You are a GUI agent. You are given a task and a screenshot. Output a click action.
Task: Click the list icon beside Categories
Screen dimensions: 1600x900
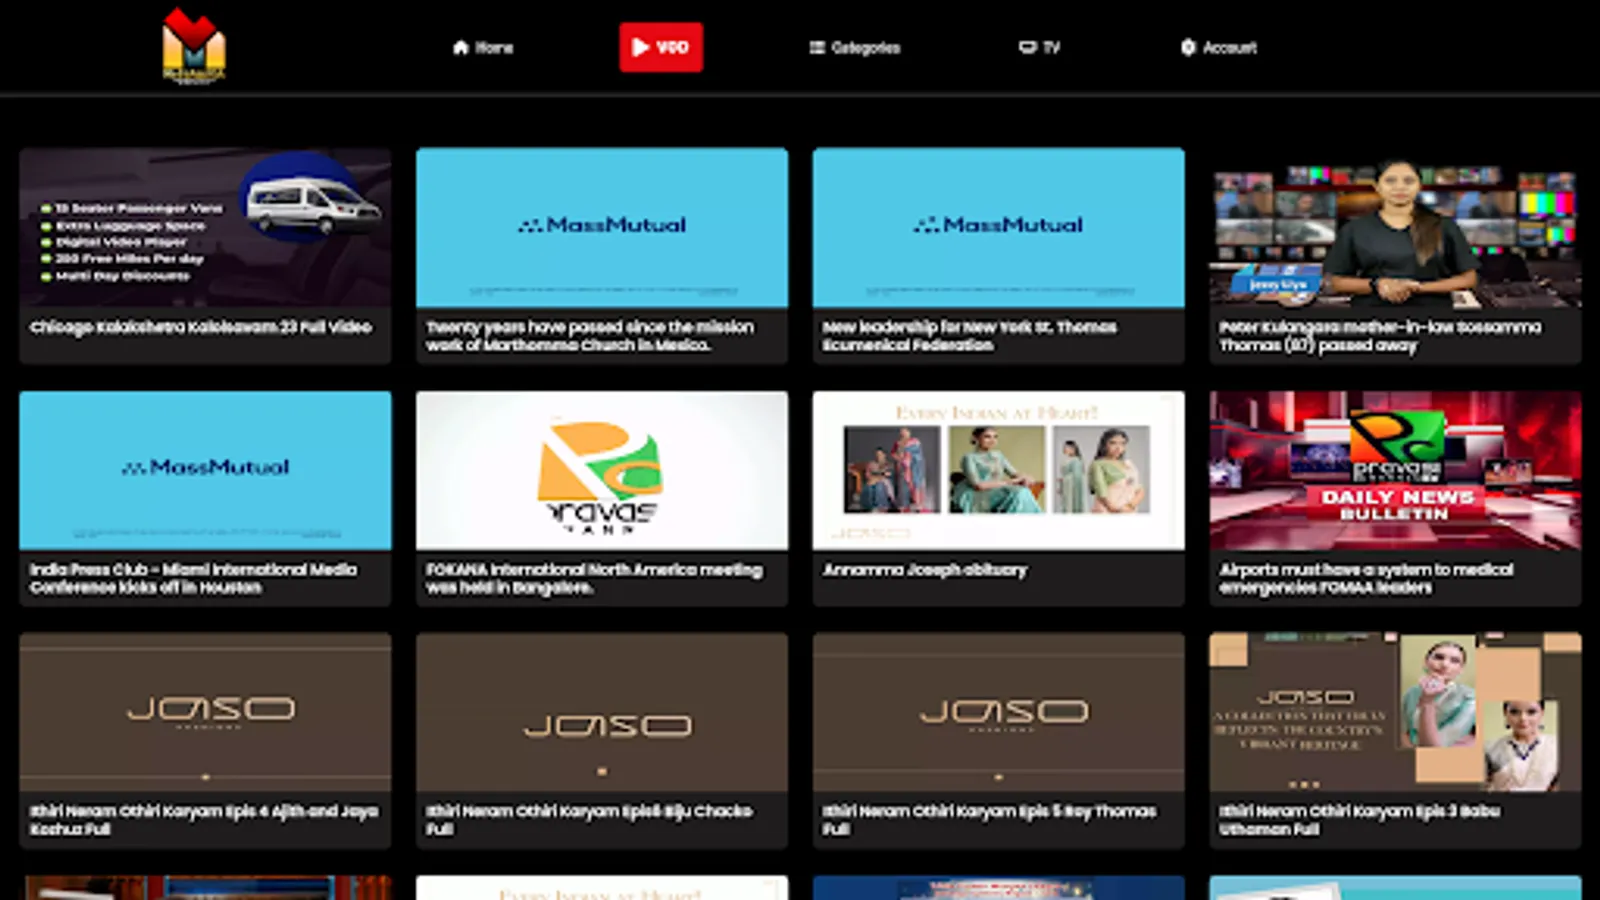pos(817,47)
